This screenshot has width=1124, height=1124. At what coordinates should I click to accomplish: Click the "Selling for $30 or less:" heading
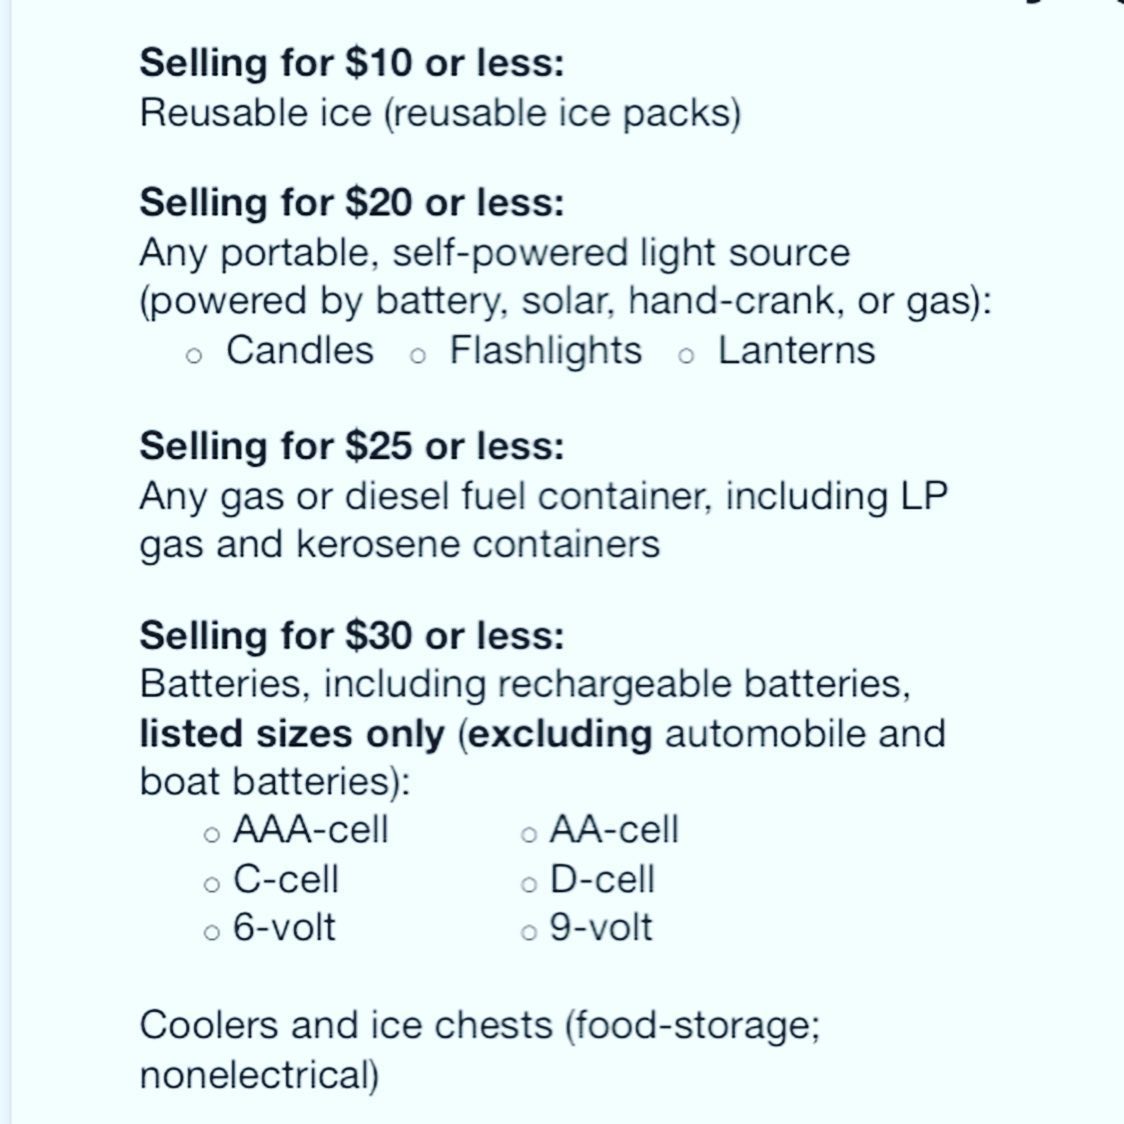(351, 636)
